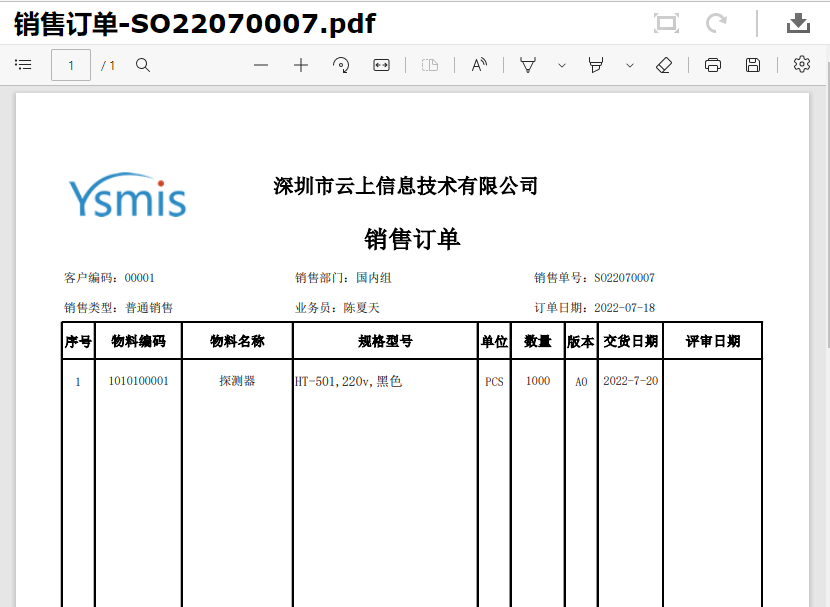Screen dimensions: 830x607
Task: Click the total page count "/ 1"
Action: click(108, 65)
